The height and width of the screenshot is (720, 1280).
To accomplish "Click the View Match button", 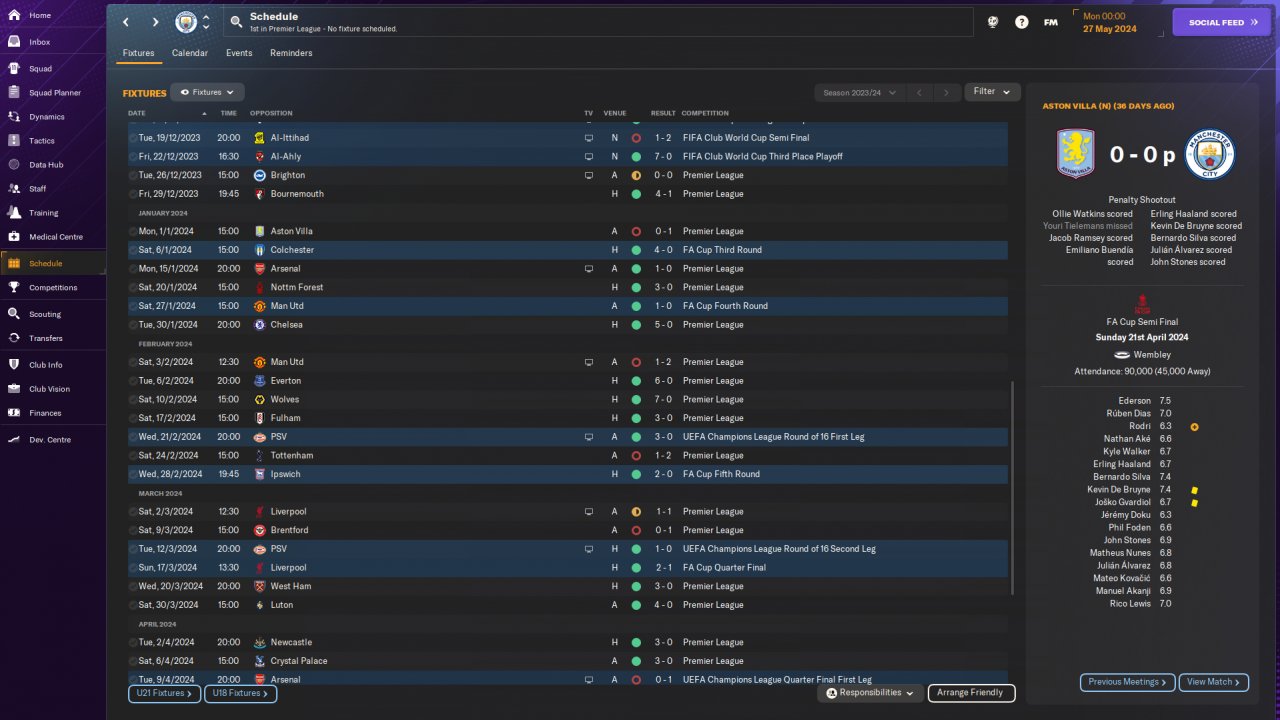I will click(x=1214, y=682).
